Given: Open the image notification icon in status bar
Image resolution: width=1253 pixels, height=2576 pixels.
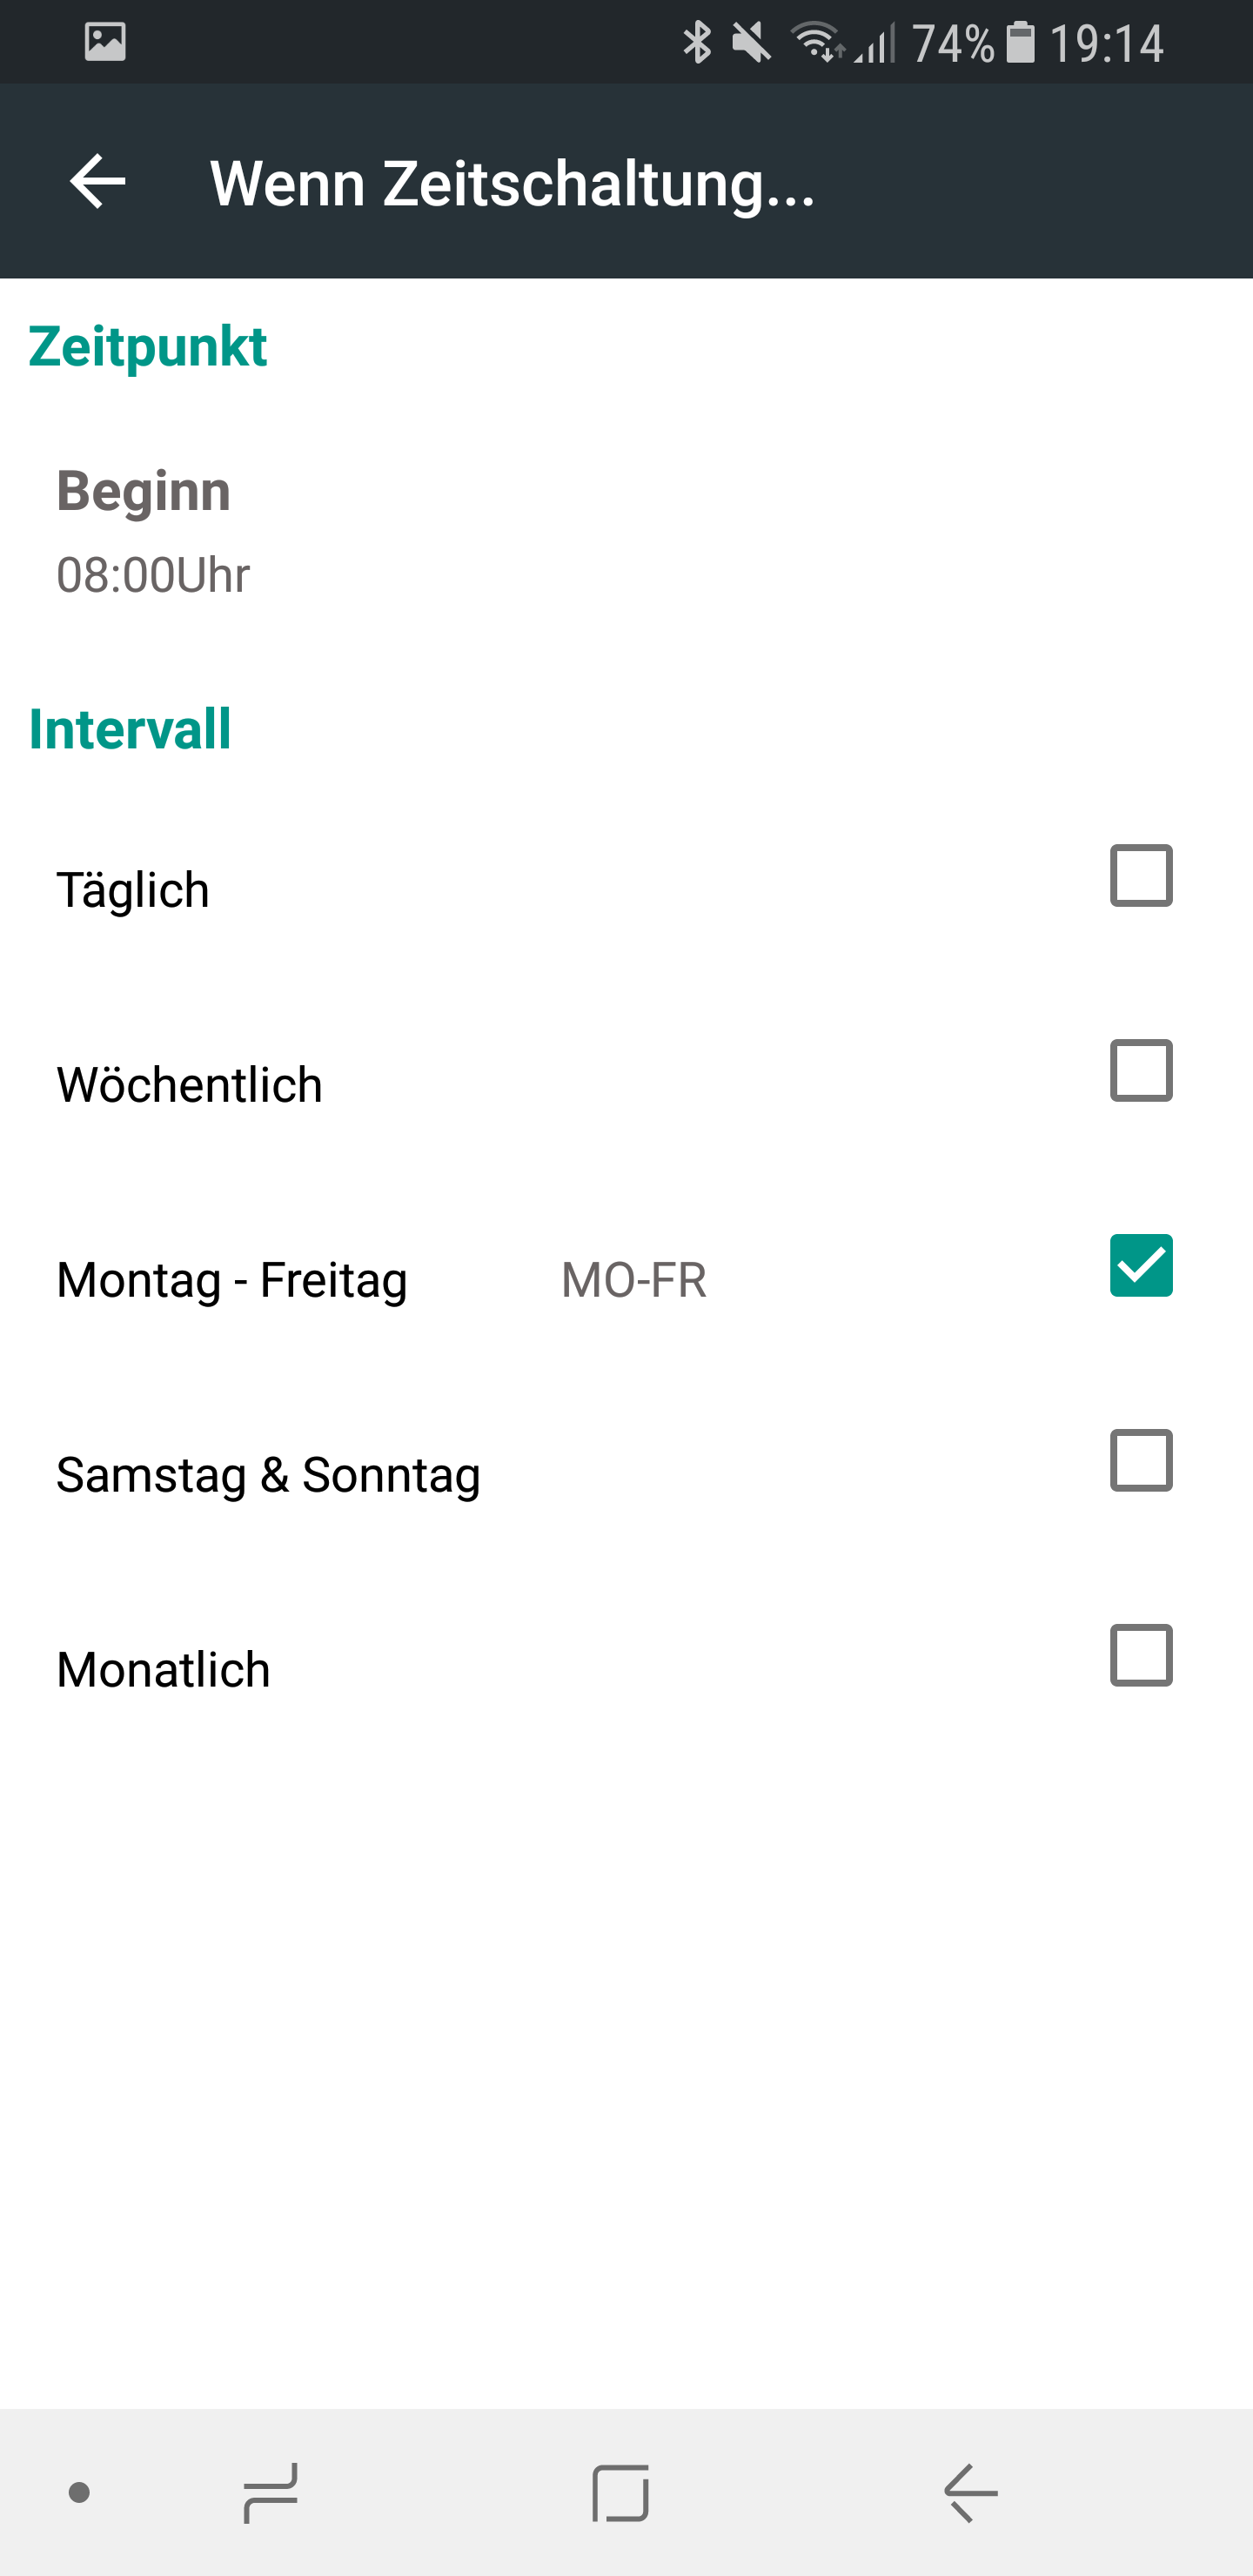Looking at the screenshot, I should tap(105, 42).
